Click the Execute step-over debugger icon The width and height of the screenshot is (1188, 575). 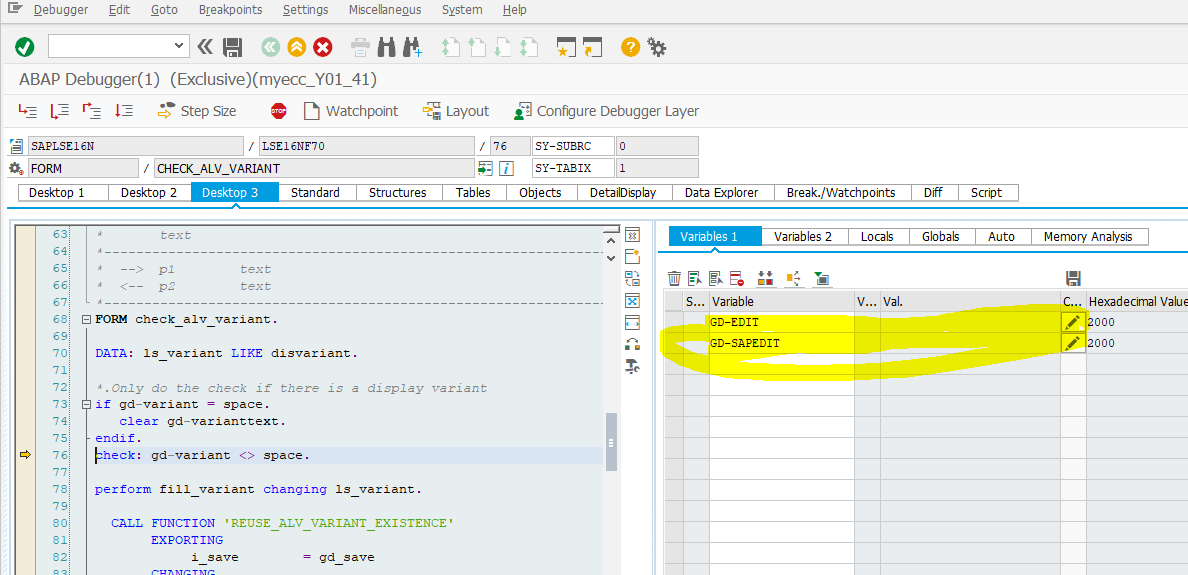pos(59,111)
